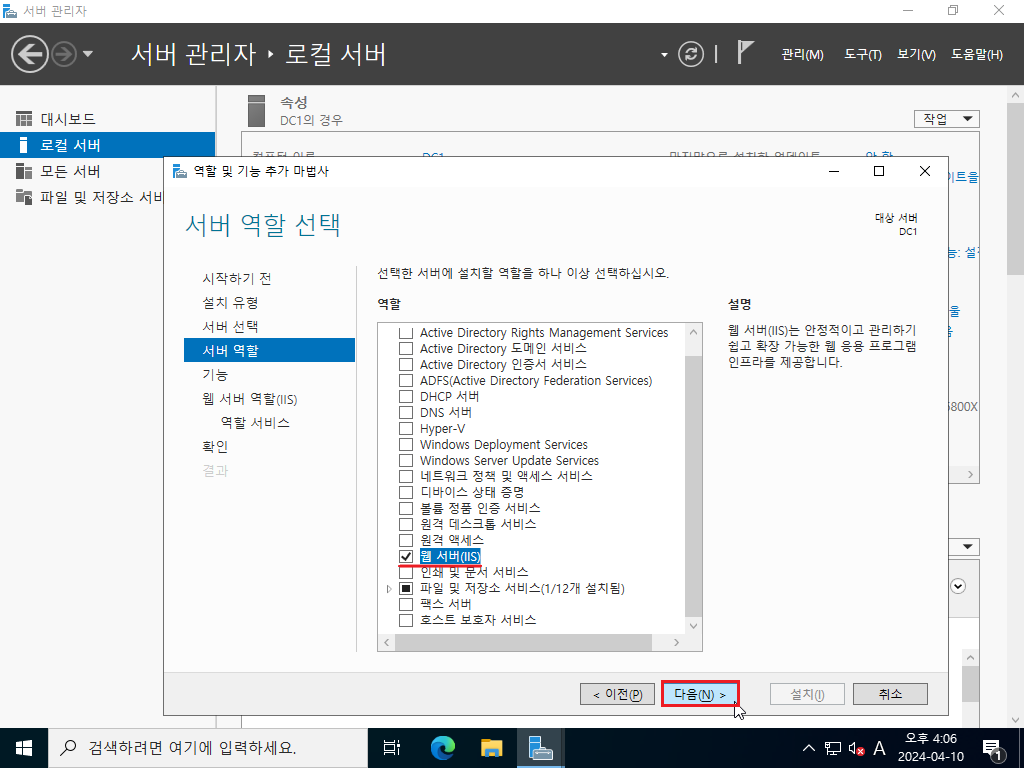Select 파일 및 저장소 서비스 in sidebar
This screenshot has height=768, width=1024.
82,197
